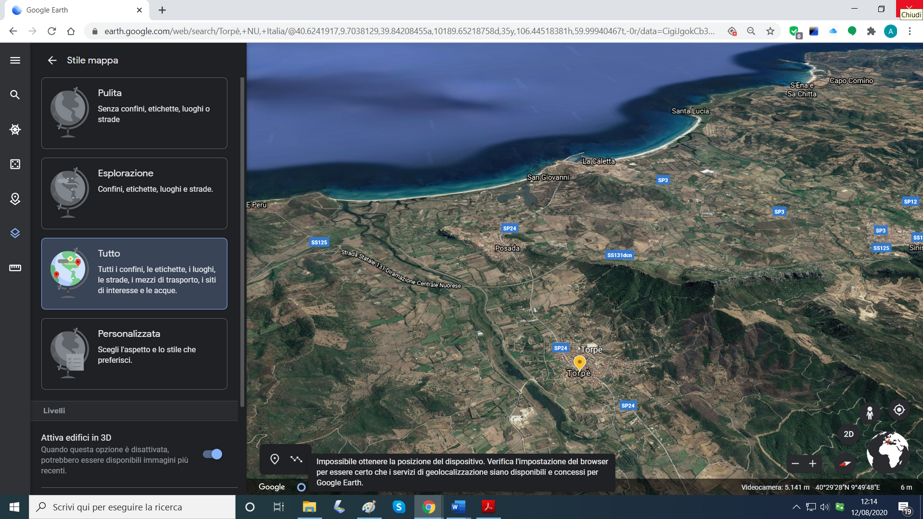Open the Chrome zoom magnifier icon

click(751, 31)
